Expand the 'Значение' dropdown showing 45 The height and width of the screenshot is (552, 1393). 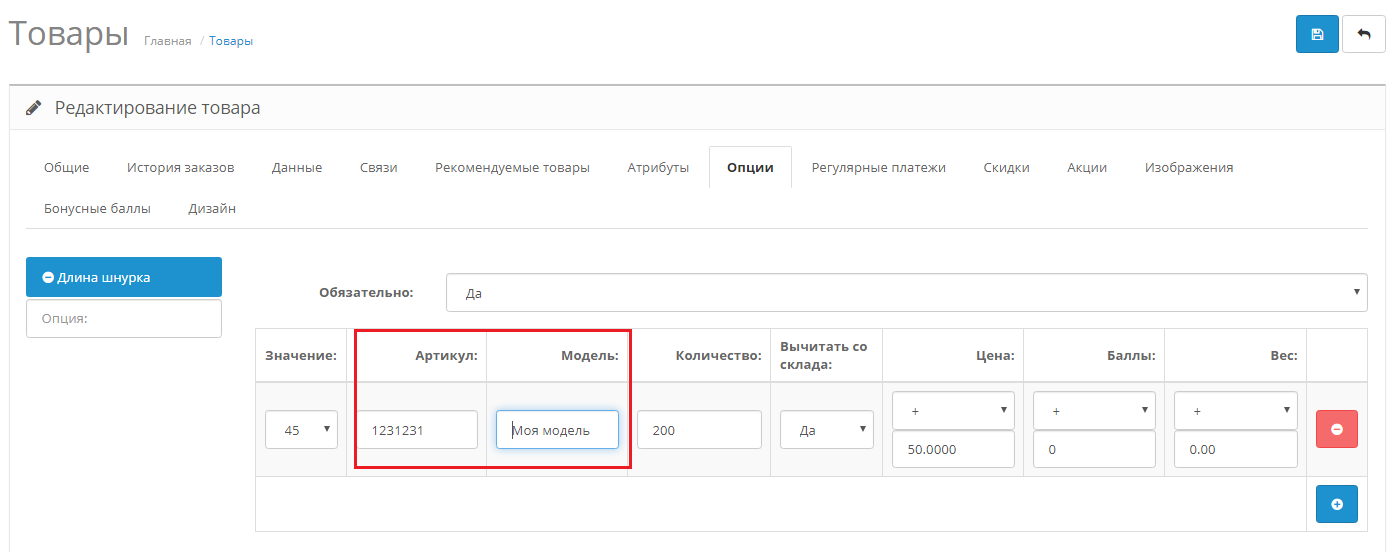pos(301,430)
